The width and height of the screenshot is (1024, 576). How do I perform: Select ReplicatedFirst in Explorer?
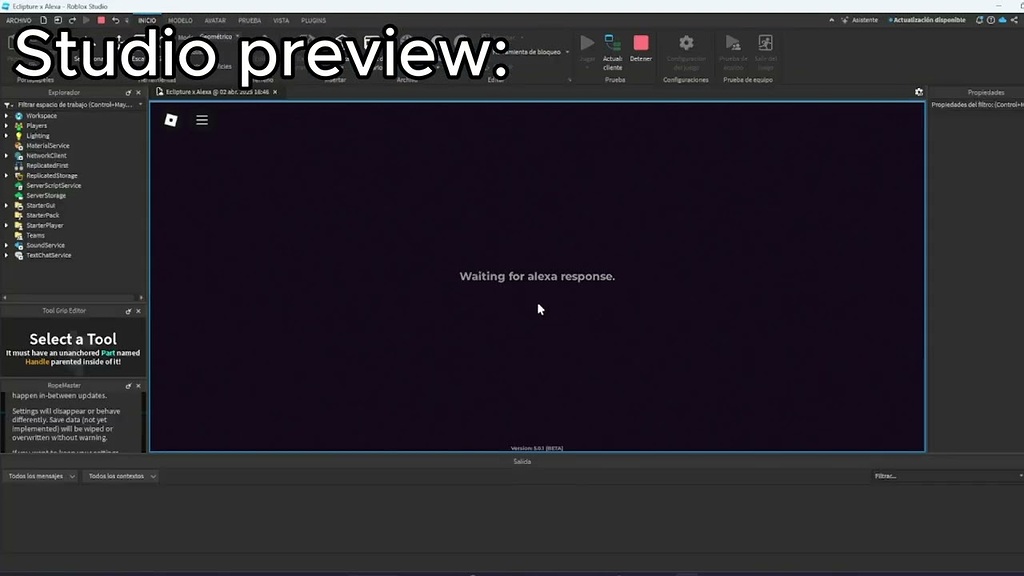point(47,166)
